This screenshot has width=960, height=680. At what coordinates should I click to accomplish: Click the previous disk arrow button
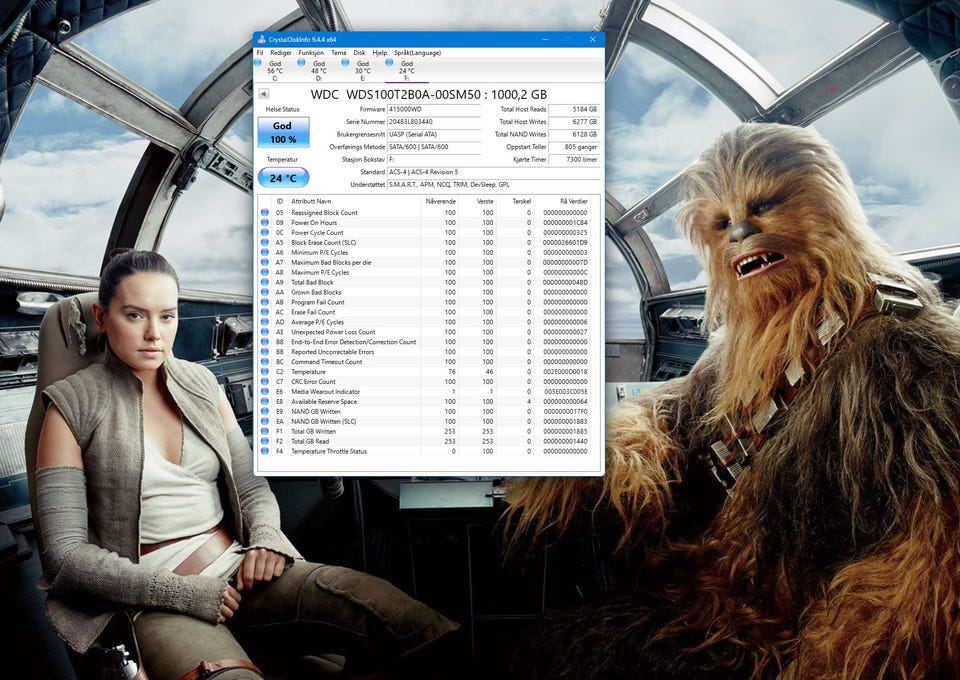[264, 94]
